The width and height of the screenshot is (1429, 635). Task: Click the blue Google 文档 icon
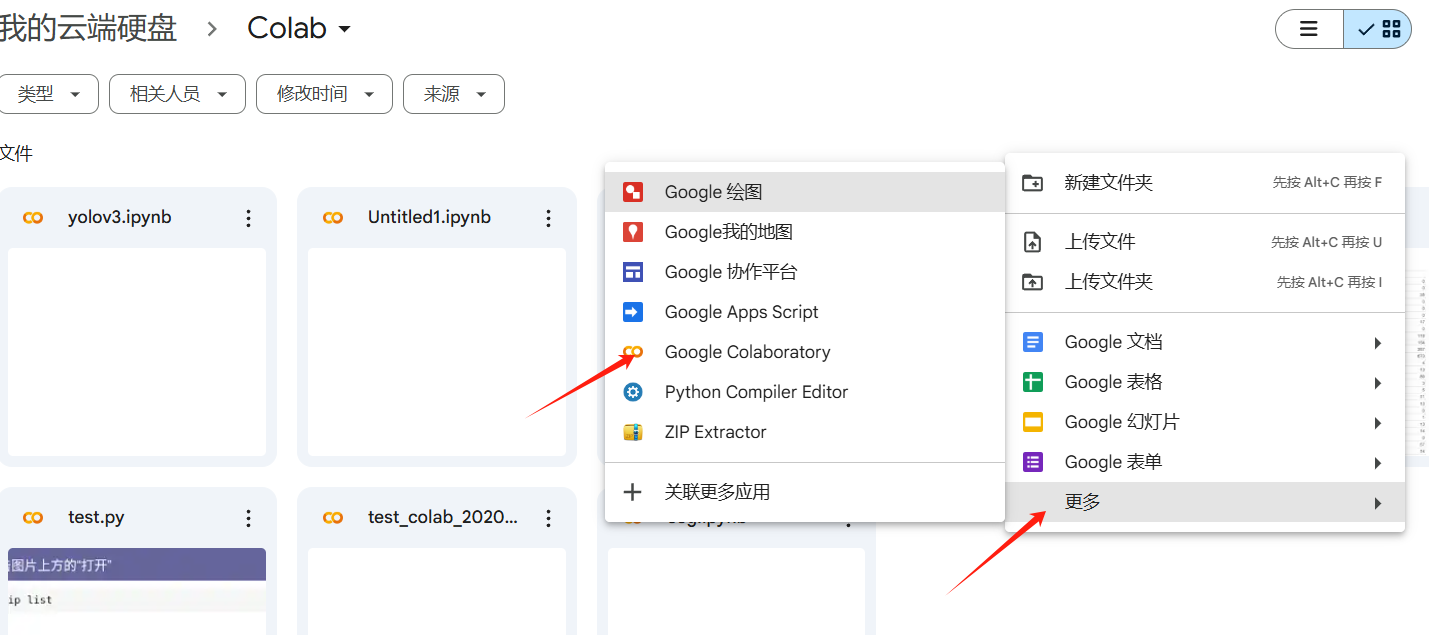[x=1033, y=342]
